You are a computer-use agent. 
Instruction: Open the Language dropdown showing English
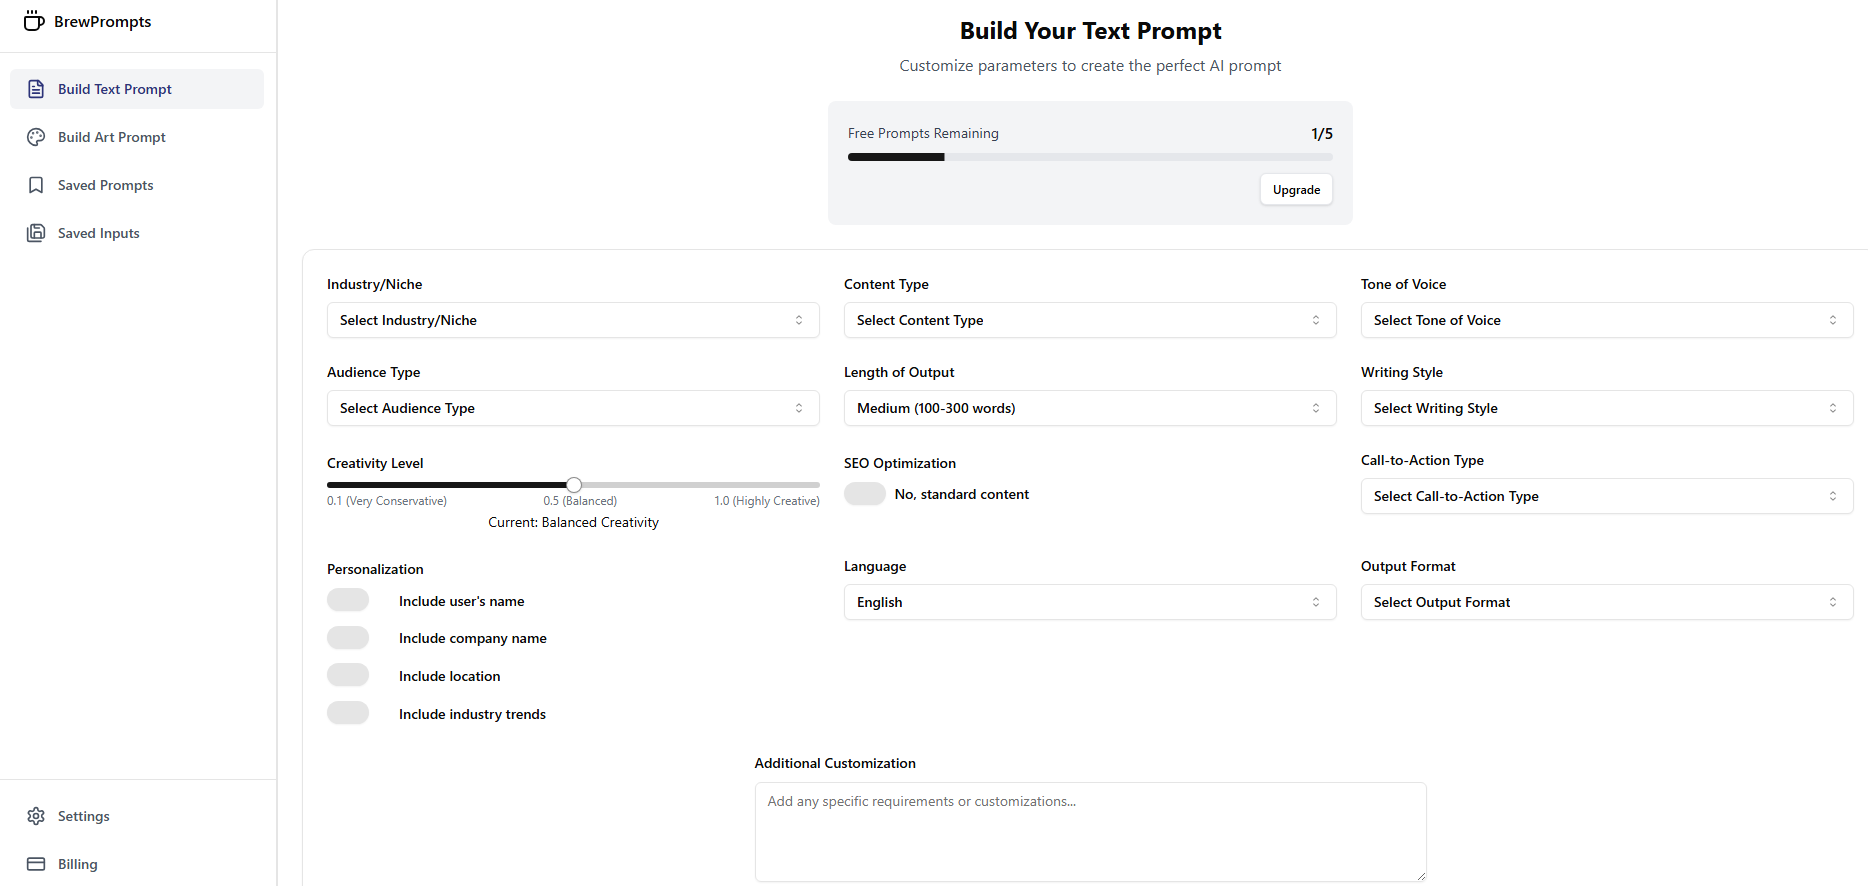click(1089, 602)
